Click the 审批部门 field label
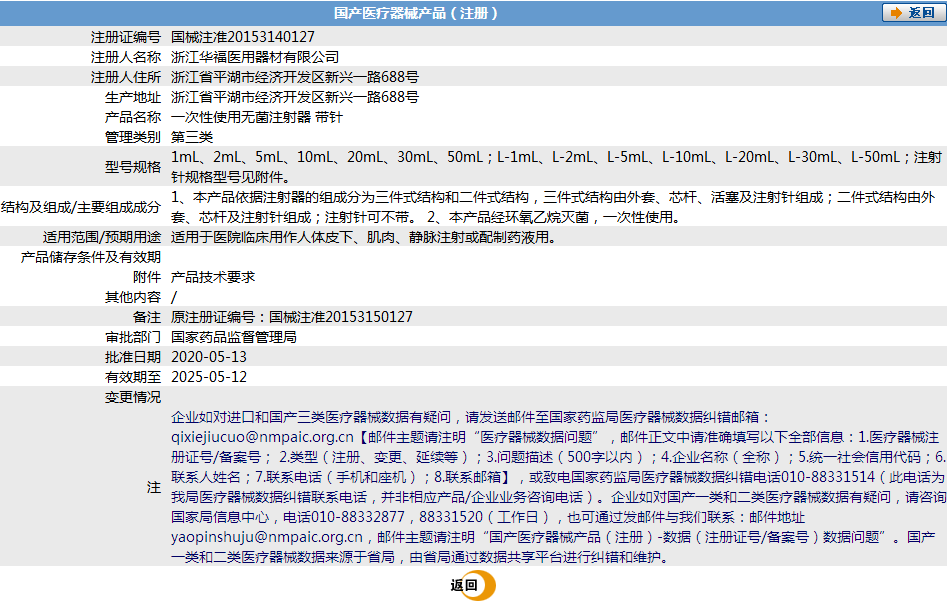This screenshot has height=604, width=952. [133, 338]
